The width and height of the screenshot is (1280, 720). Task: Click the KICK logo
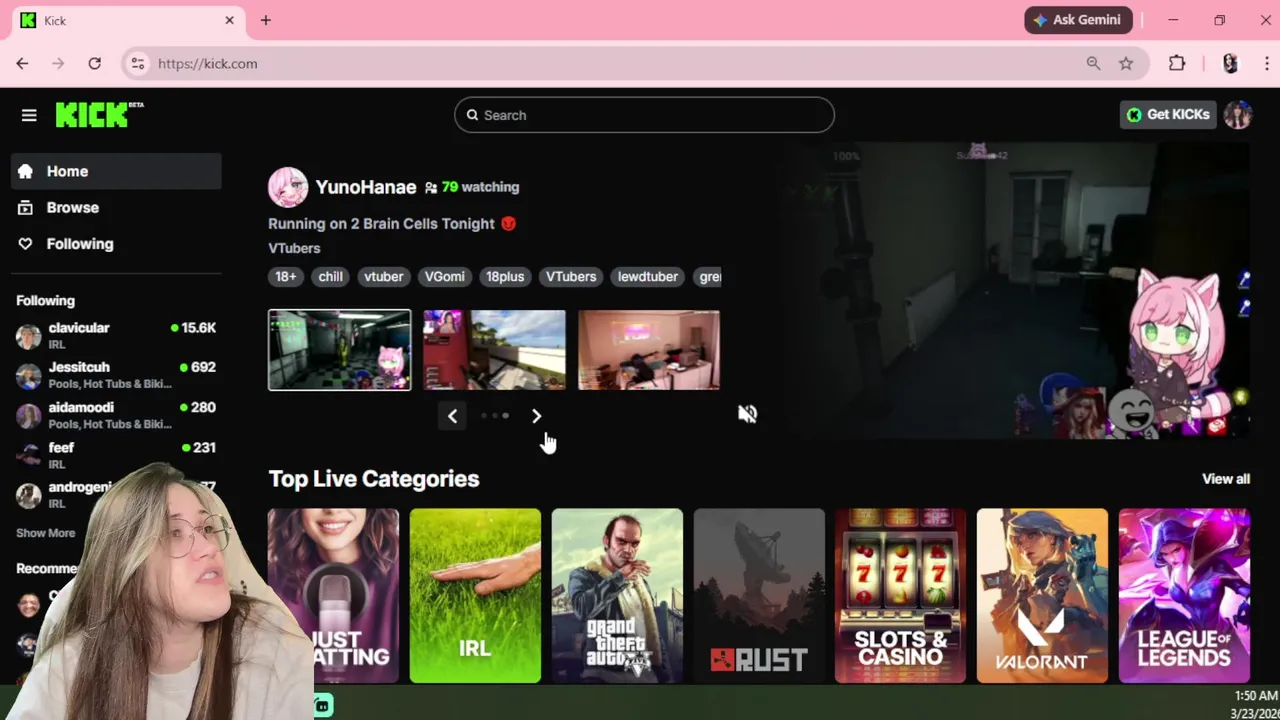[99, 114]
